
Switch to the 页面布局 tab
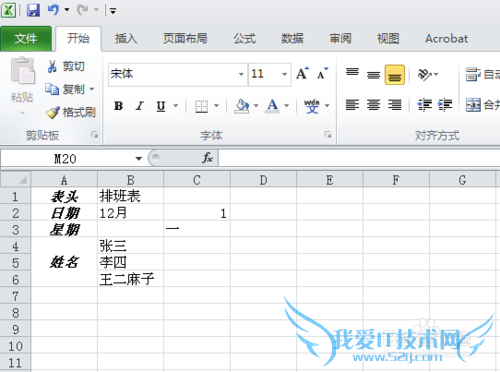coord(185,39)
